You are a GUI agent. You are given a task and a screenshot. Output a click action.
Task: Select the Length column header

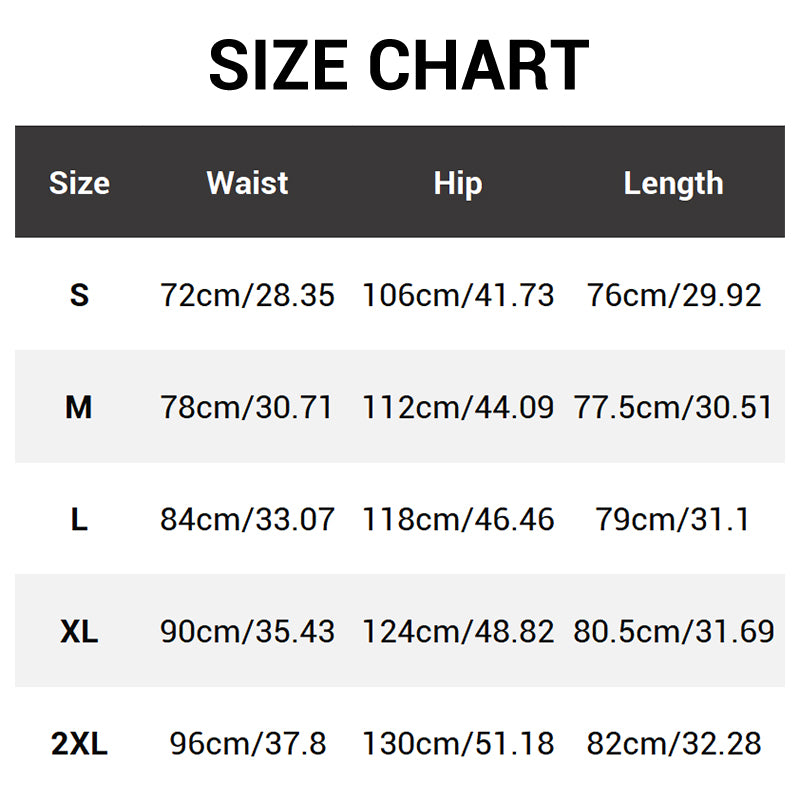tap(673, 183)
